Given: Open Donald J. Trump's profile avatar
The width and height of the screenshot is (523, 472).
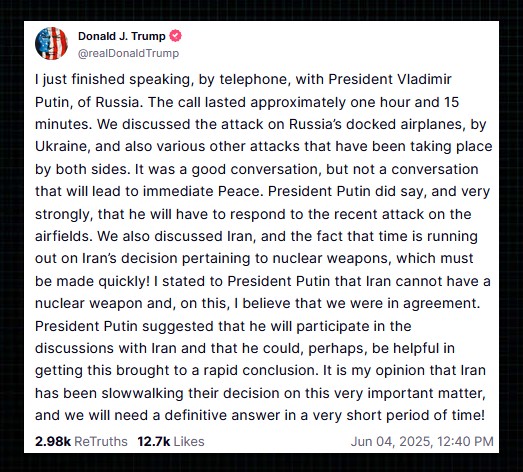Looking at the screenshot, I should pyautogui.click(x=51, y=44).
